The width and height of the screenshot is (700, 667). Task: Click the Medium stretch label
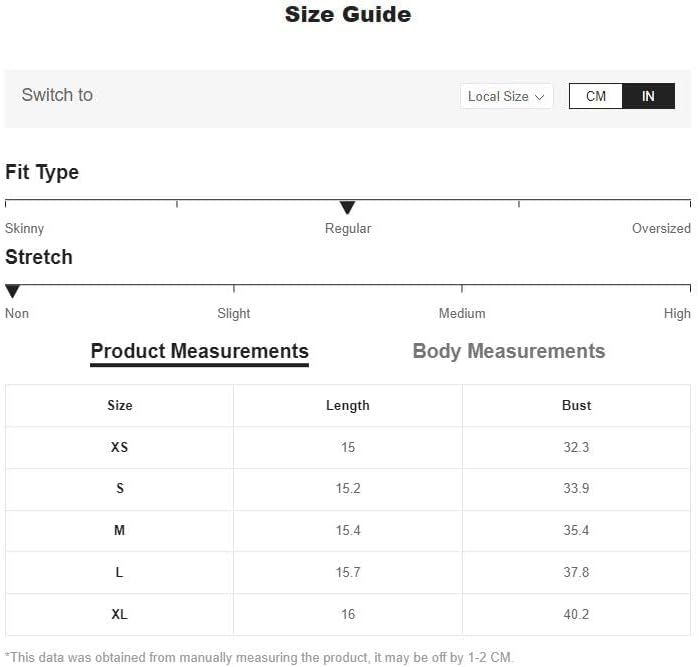point(462,313)
